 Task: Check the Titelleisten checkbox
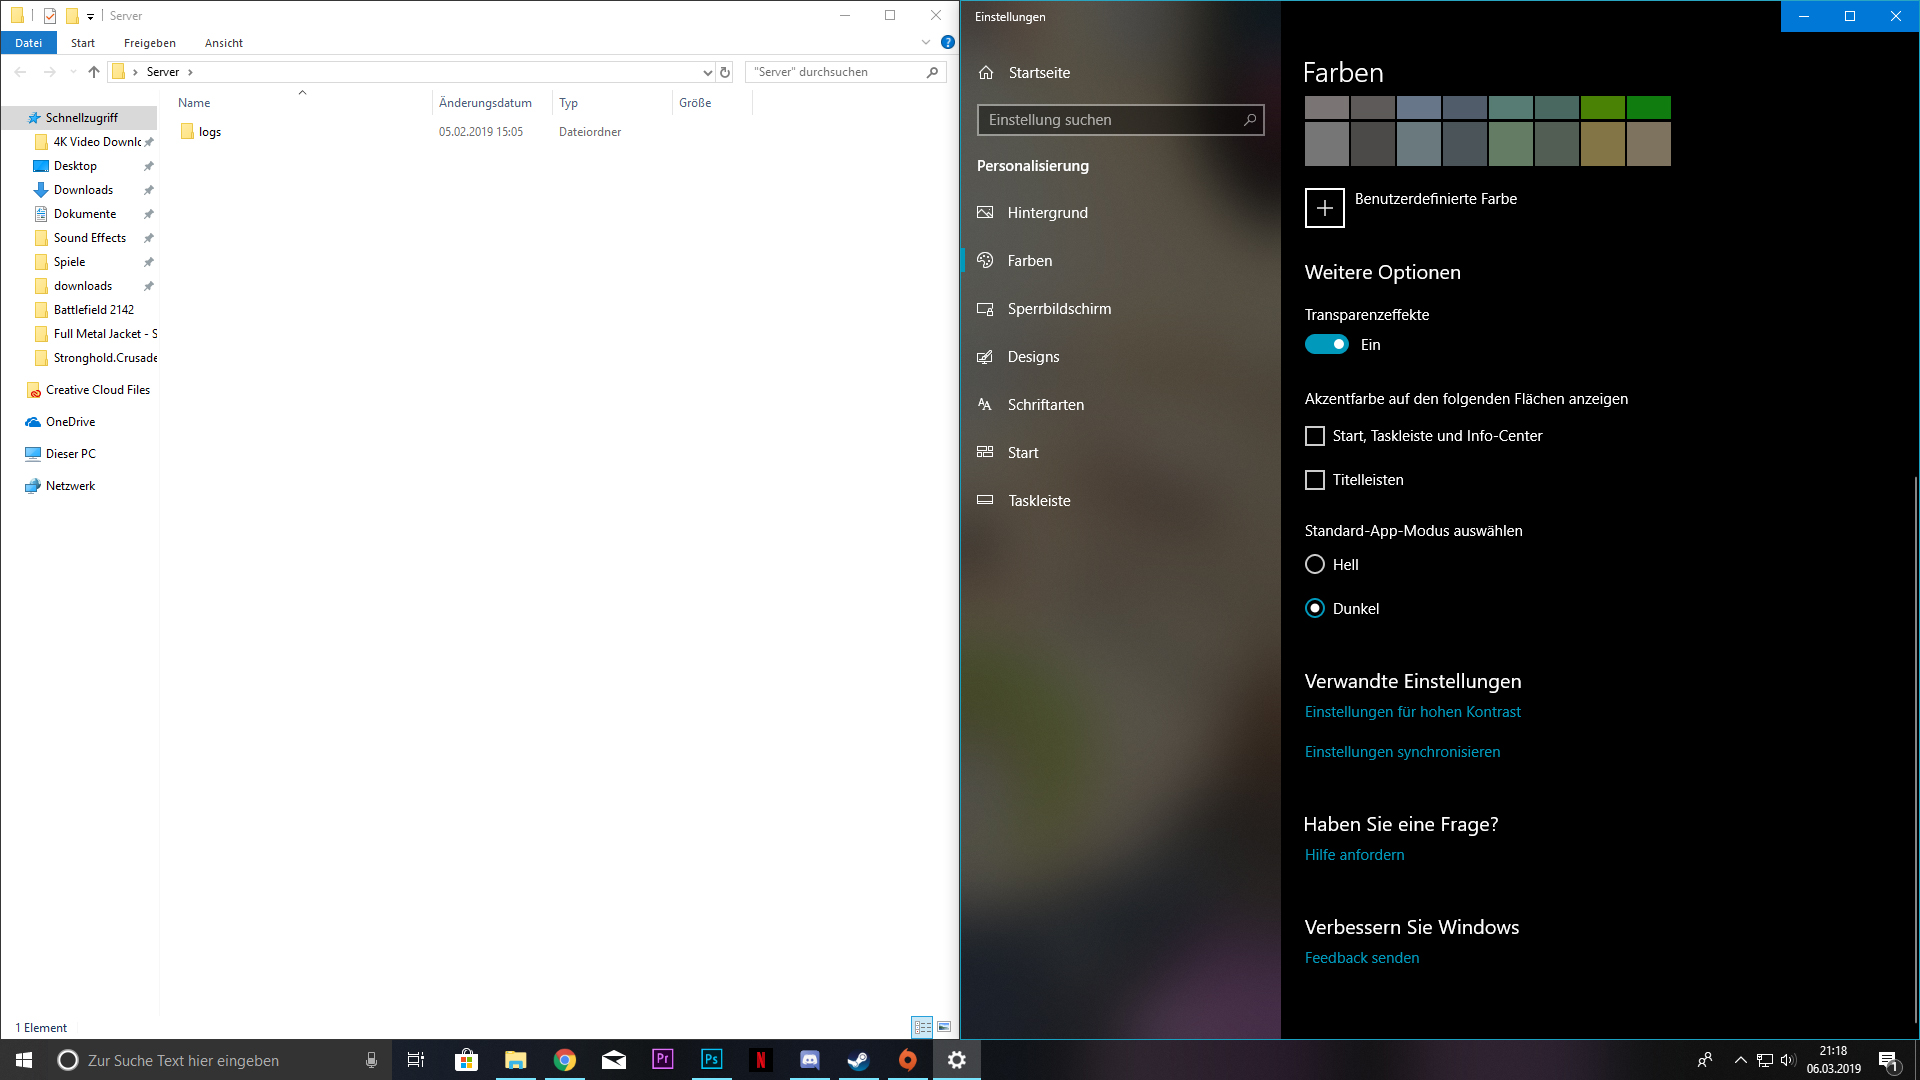1315,480
